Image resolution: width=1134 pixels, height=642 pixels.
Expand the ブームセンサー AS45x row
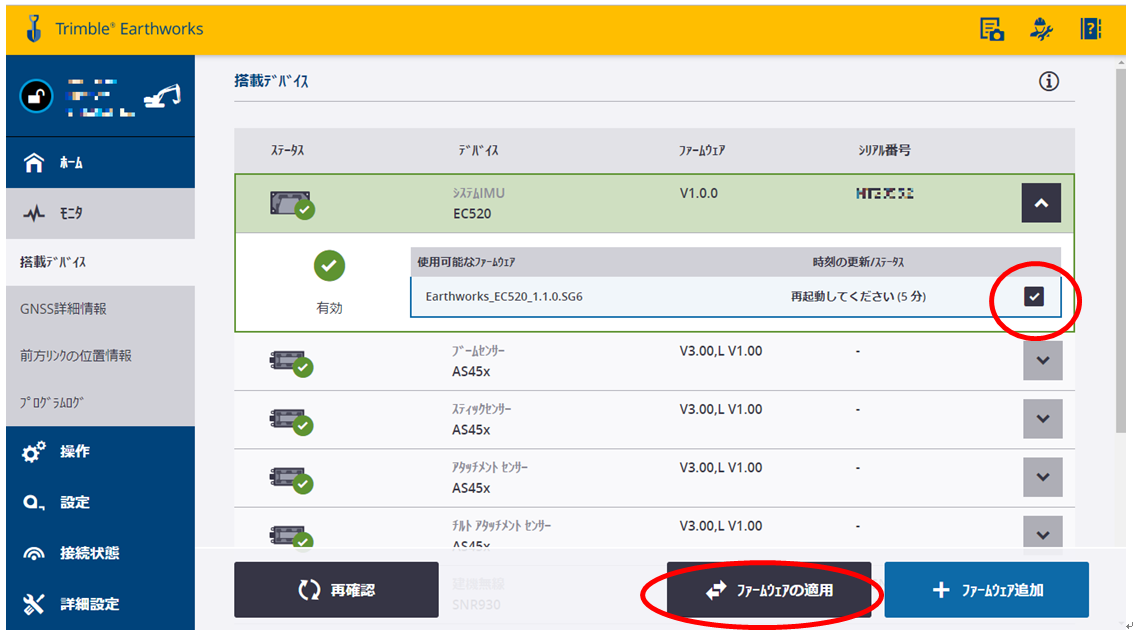[x=1042, y=361]
